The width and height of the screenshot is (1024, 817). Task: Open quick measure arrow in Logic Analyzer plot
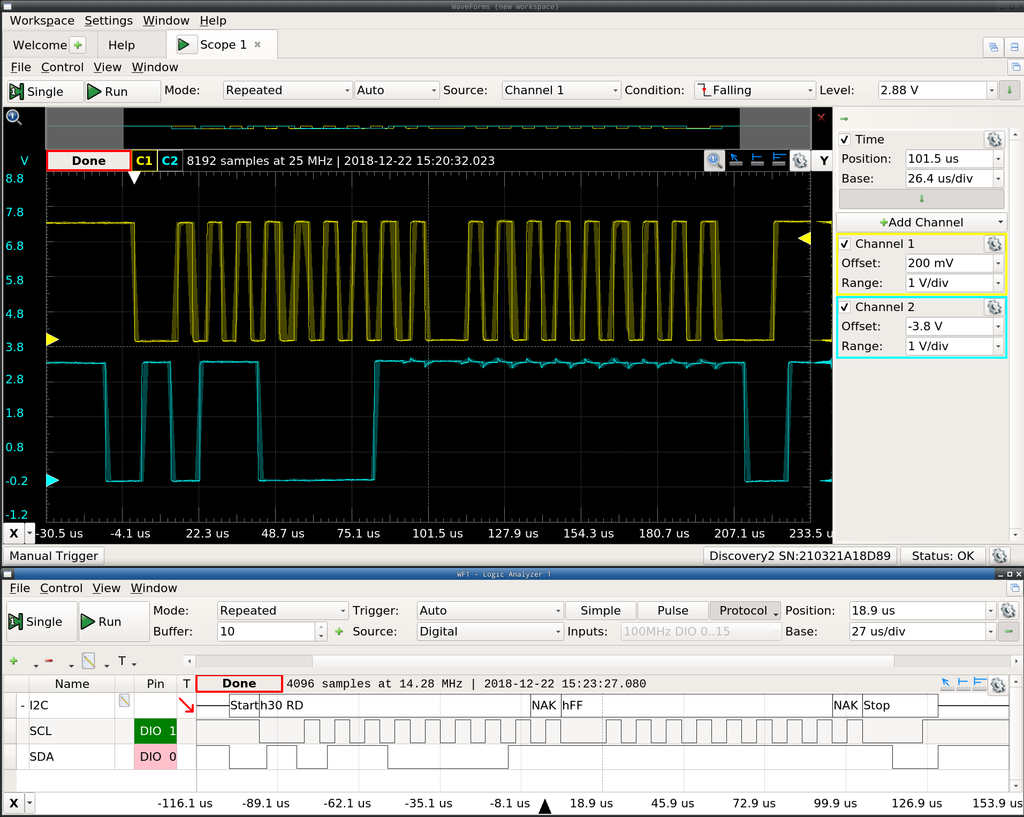(946, 684)
